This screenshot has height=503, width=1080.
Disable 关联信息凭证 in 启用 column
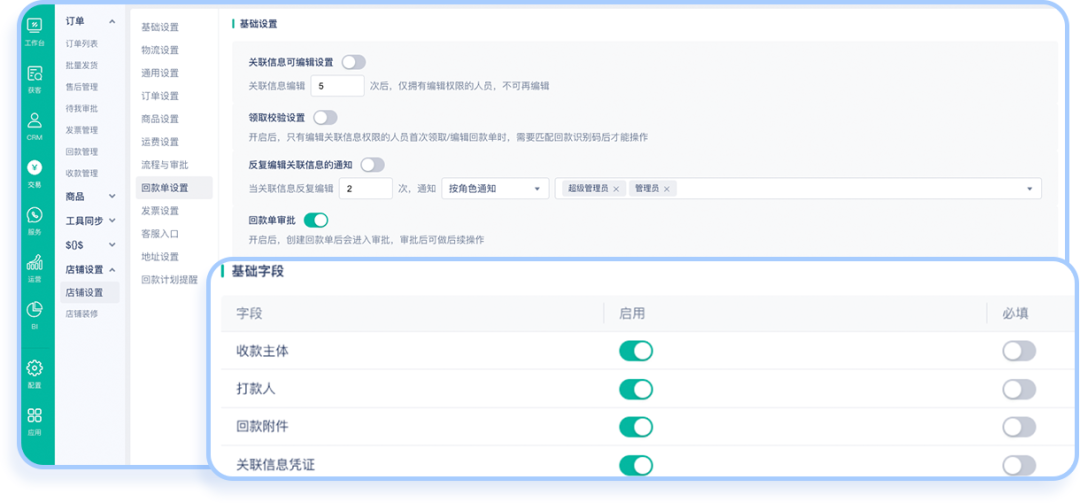pos(636,465)
